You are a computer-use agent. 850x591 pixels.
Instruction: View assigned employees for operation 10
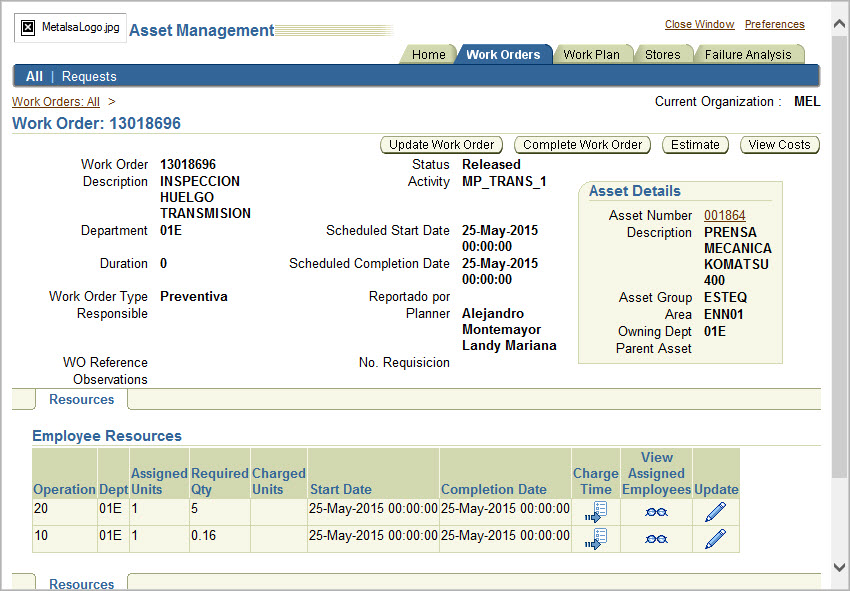pyautogui.click(x=656, y=539)
